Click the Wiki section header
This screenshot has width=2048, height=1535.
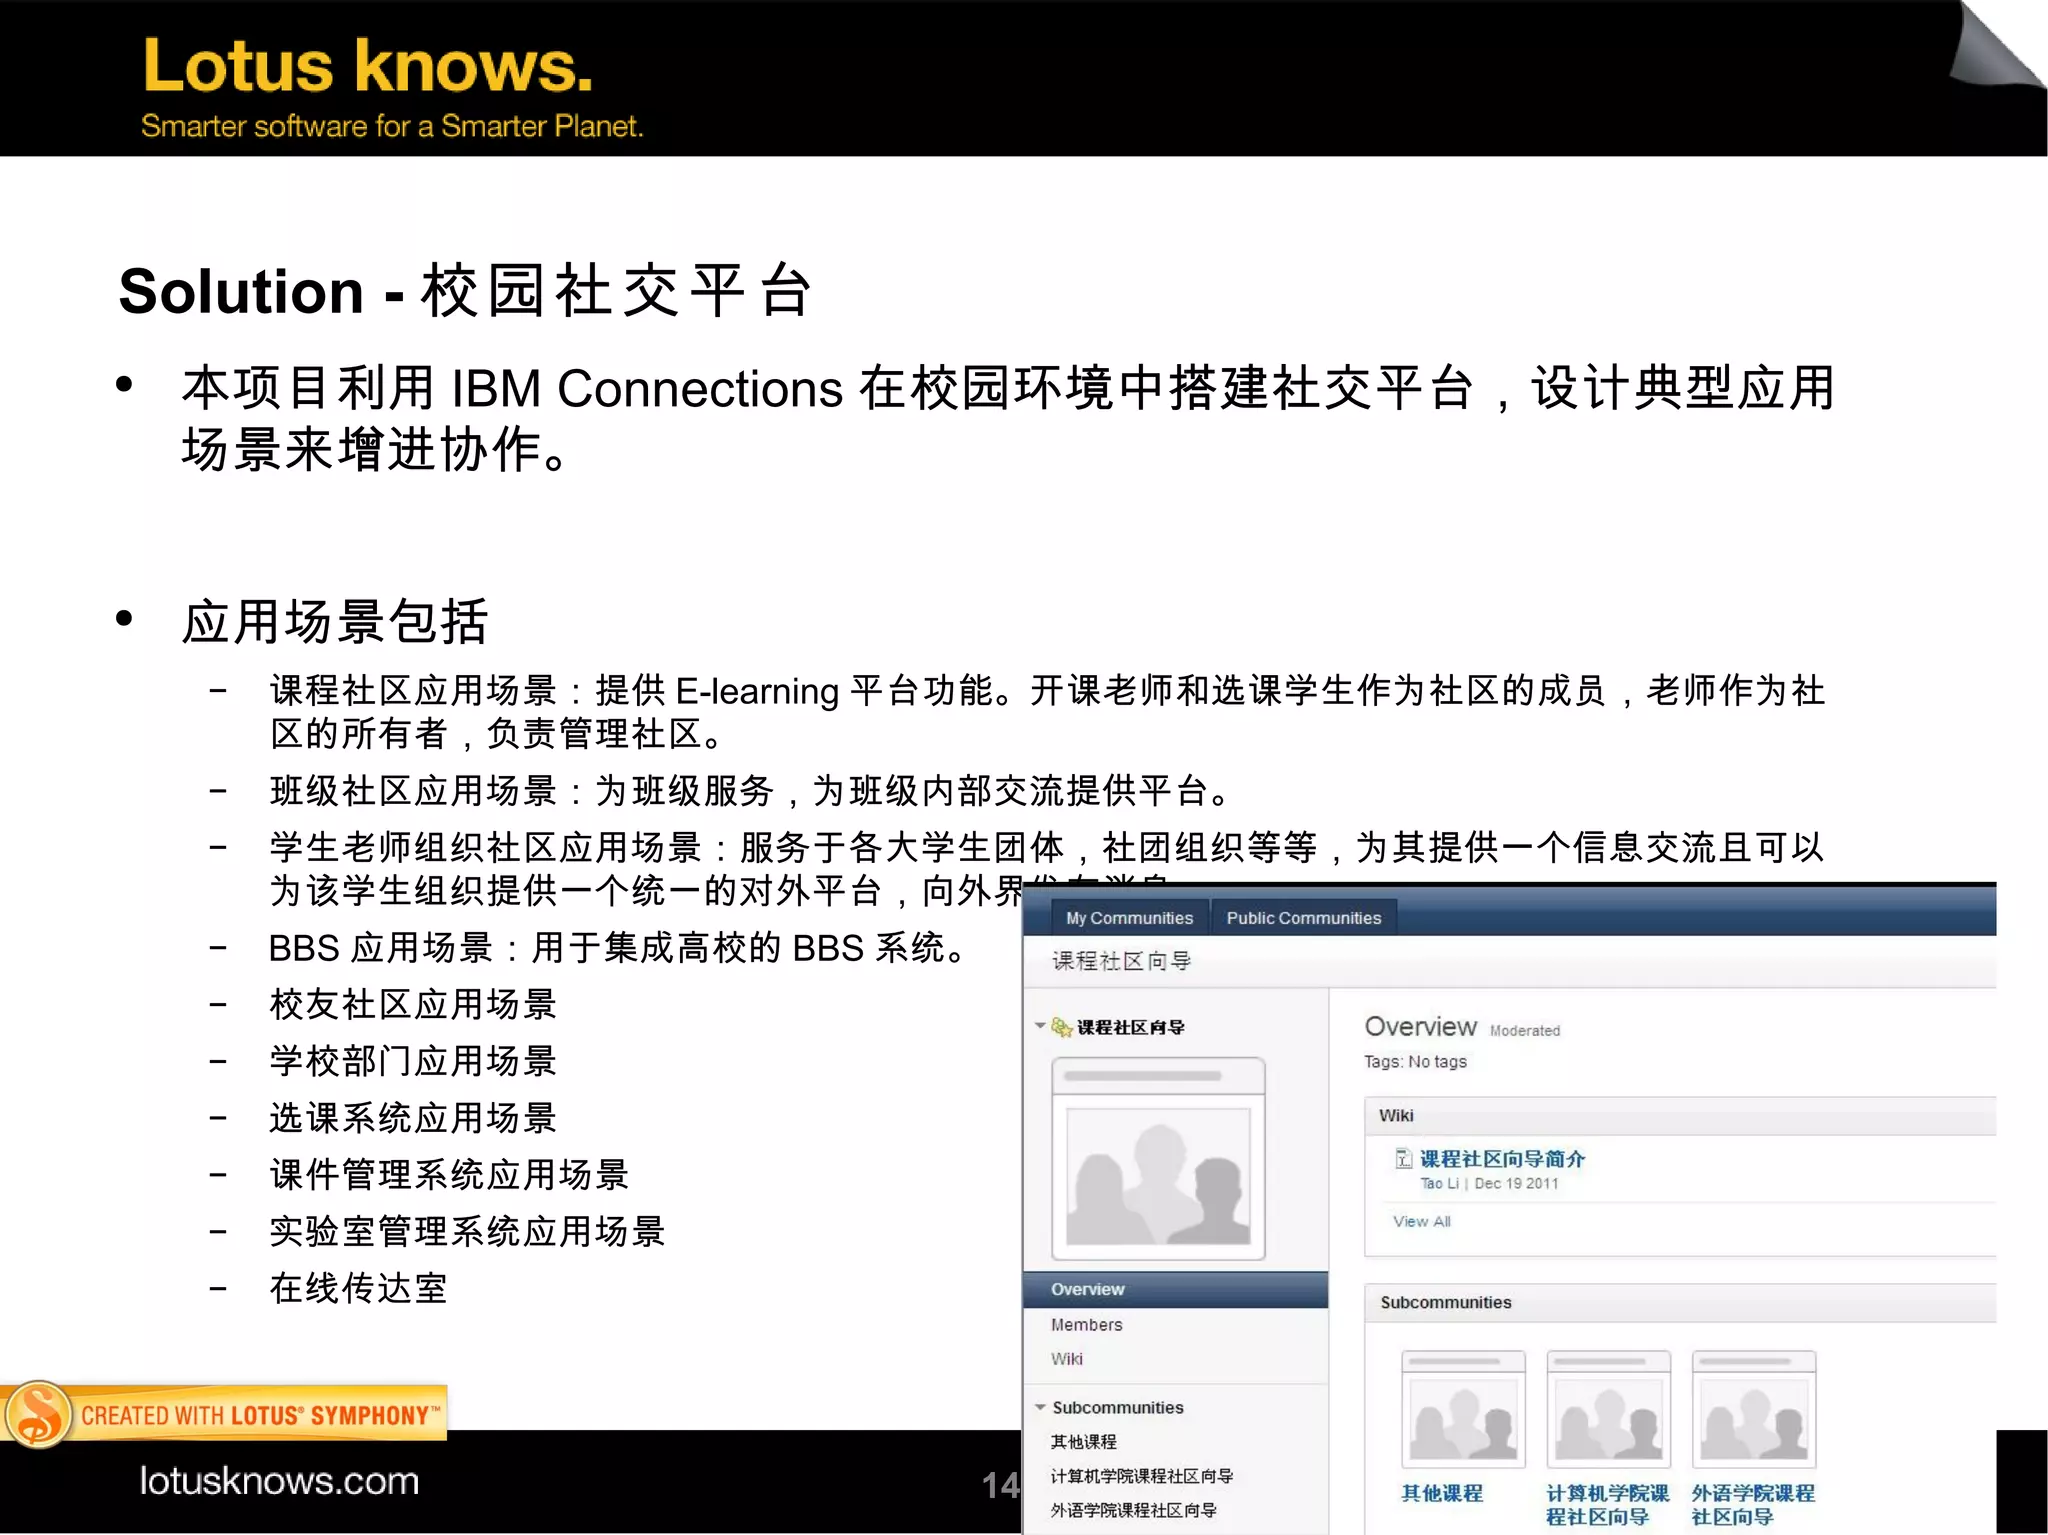[1680, 1116]
